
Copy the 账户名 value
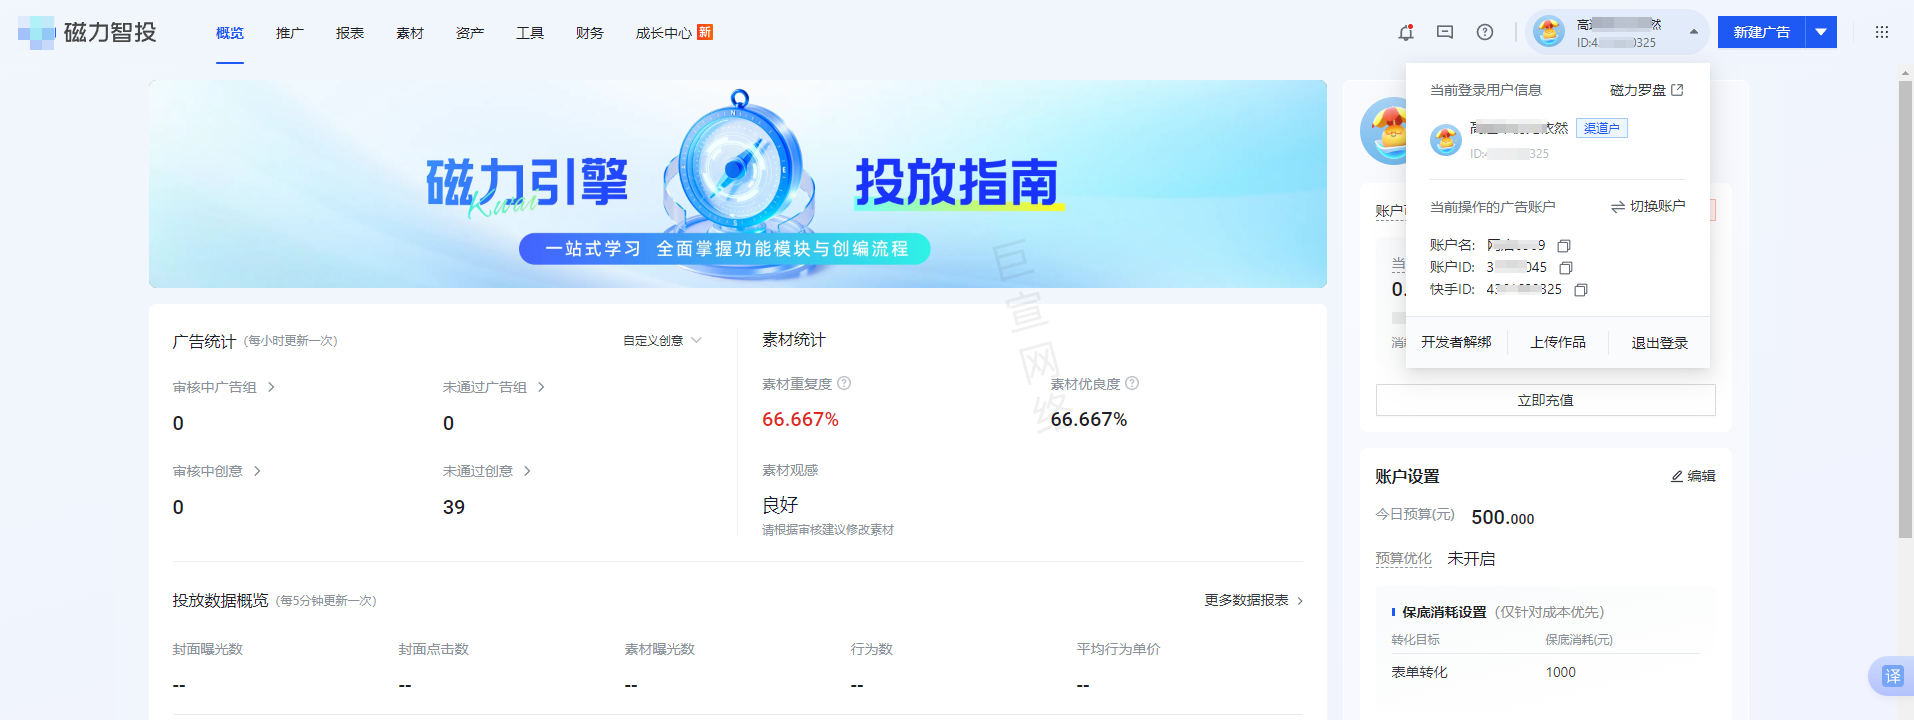click(x=1564, y=245)
